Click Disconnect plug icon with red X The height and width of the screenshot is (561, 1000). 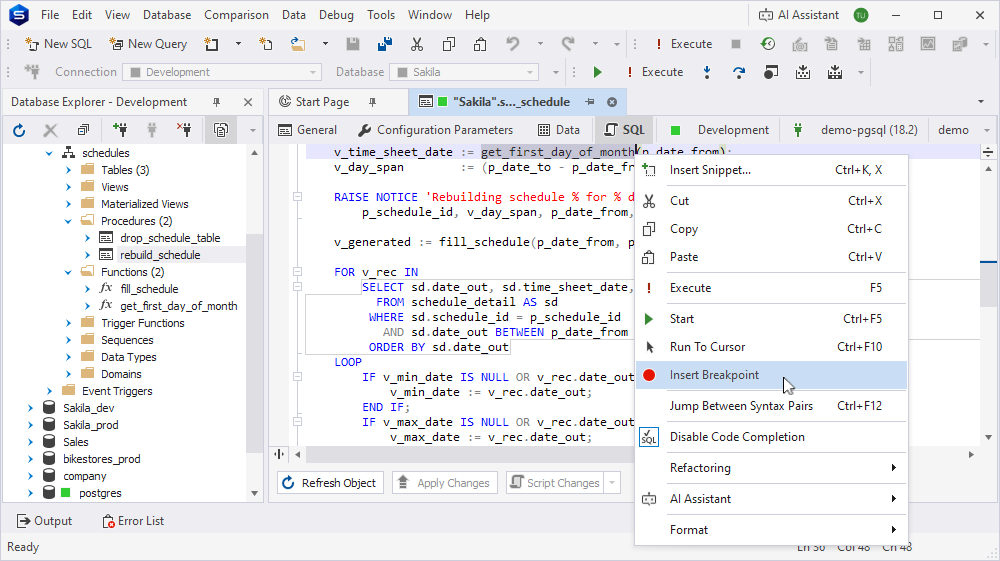coord(184,130)
